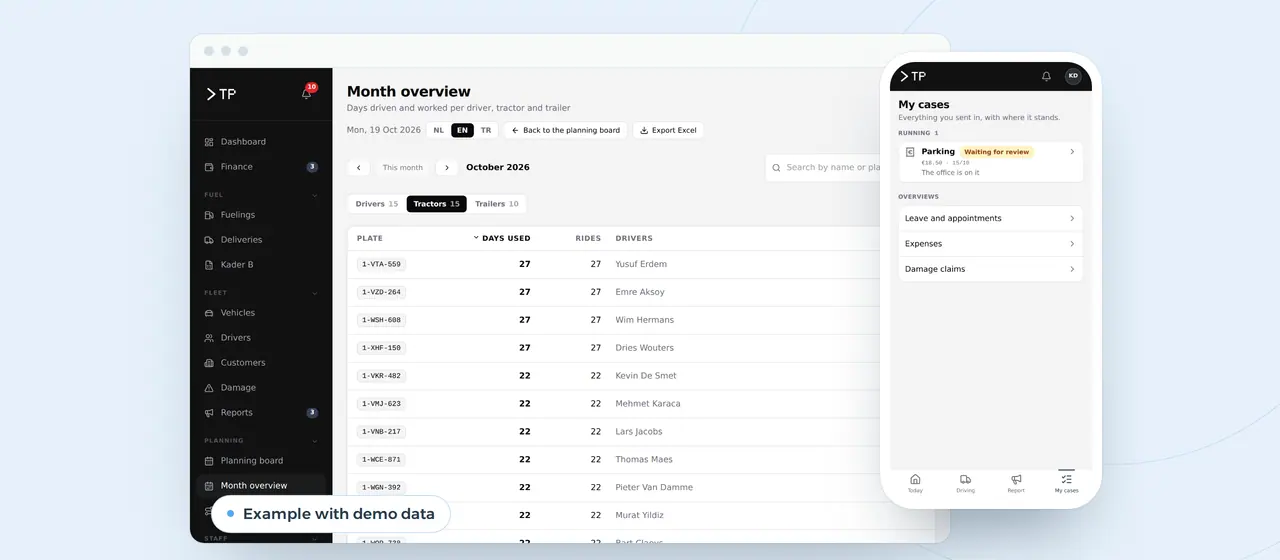Click driver name Lars Jacobs
The image size is (1280, 560).
(x=639, y=432)
